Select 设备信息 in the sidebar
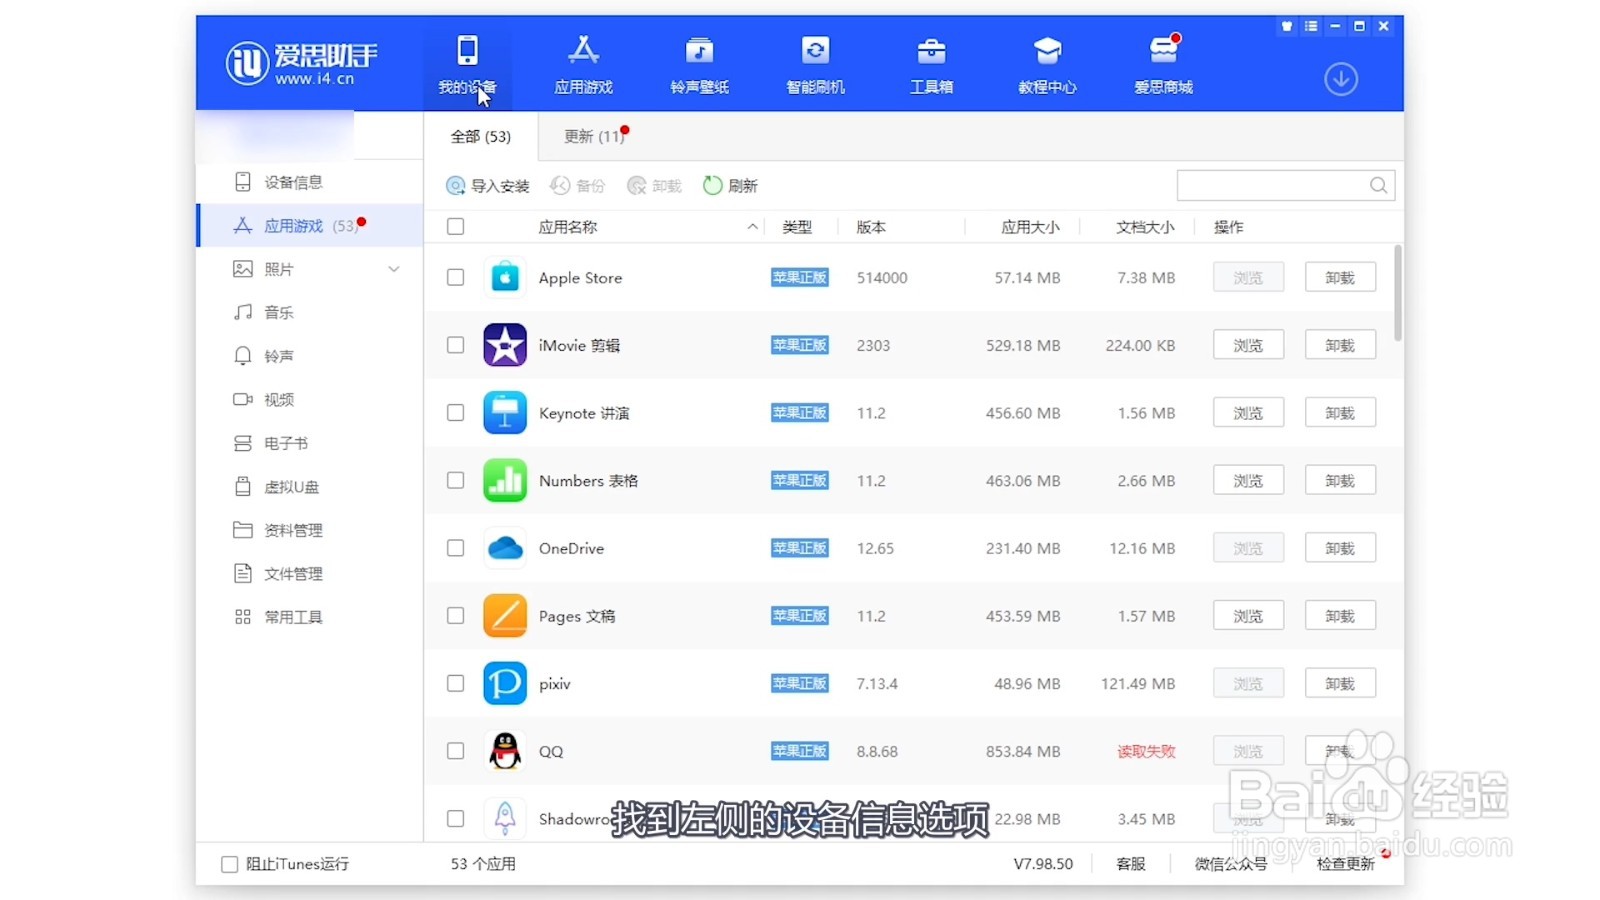Screen dimensions: 1600x900 coord(310,182)
